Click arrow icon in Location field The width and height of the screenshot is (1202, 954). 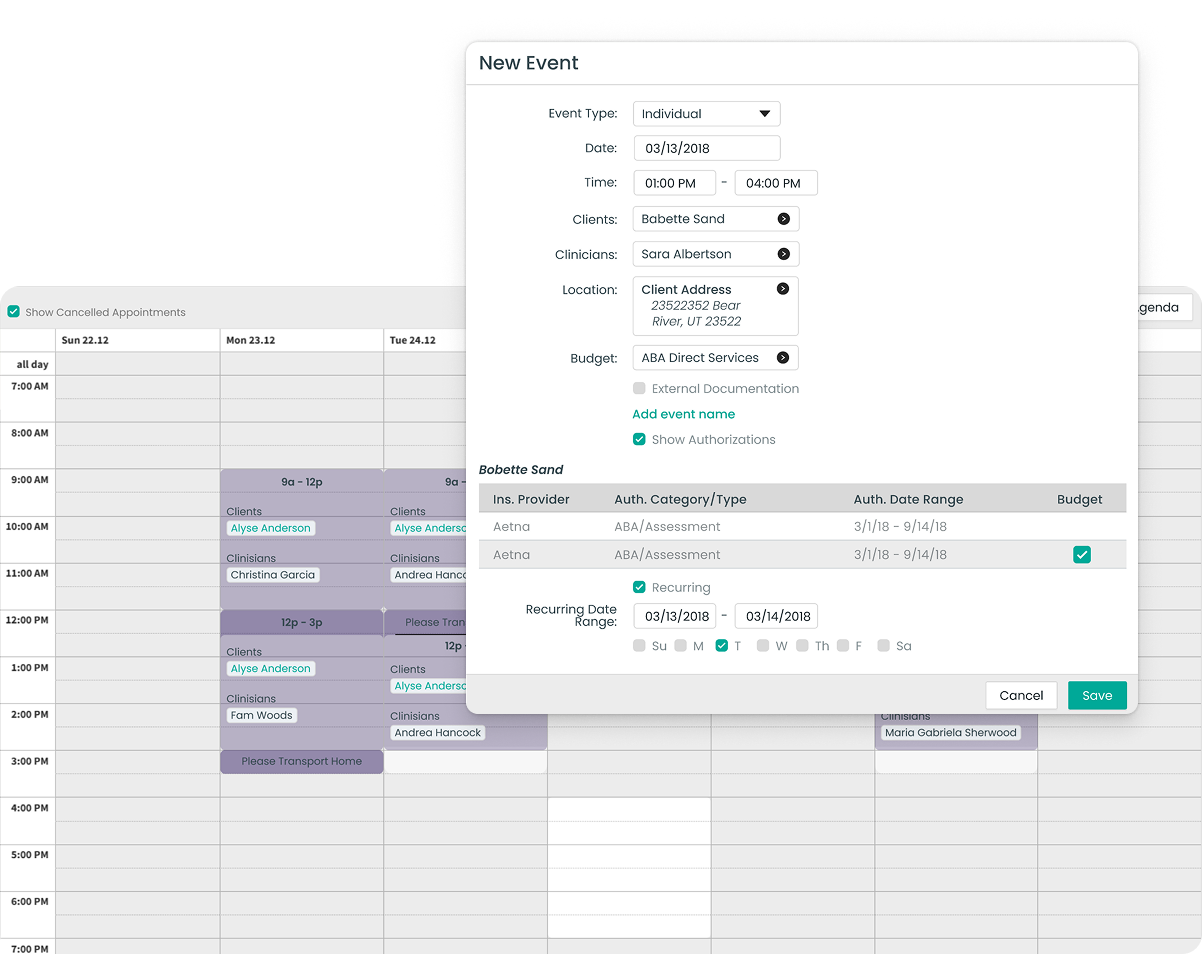(x=783, y=289)
